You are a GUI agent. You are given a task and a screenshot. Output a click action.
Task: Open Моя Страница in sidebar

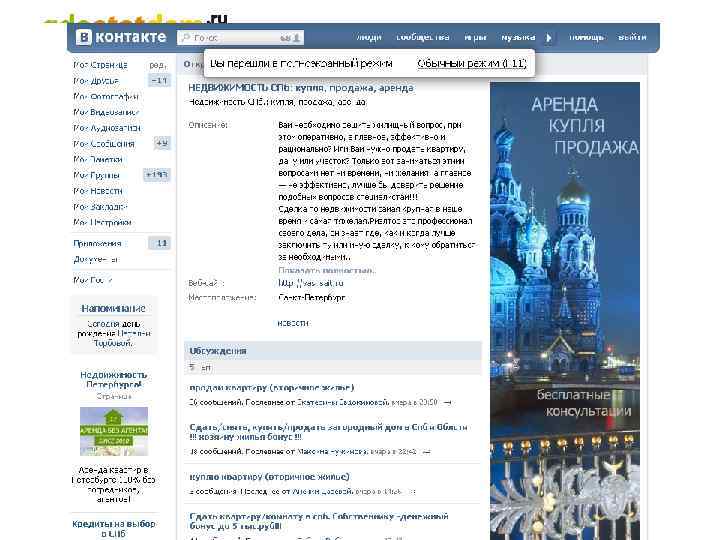pos(101,65)
